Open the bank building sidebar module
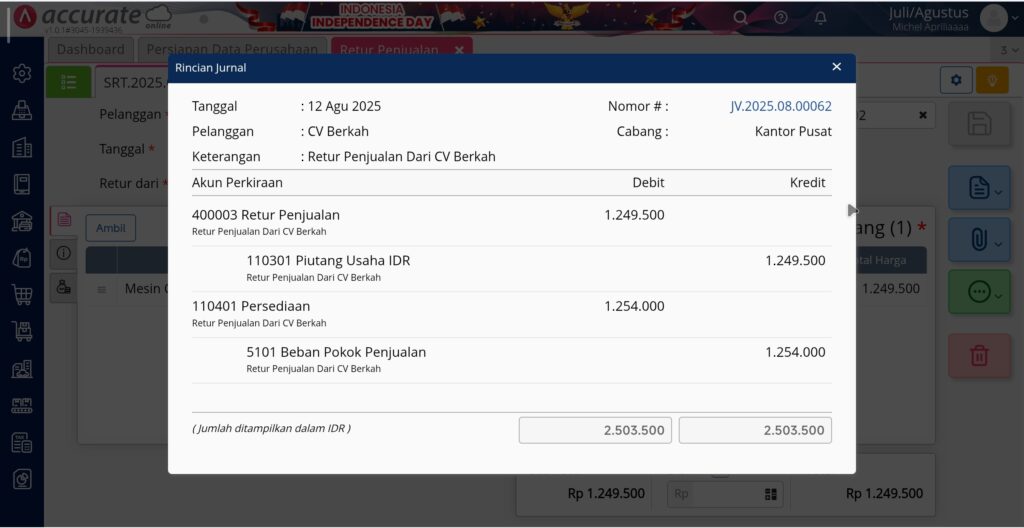Viewport: 1024px width, 528px height. point(22,222)
